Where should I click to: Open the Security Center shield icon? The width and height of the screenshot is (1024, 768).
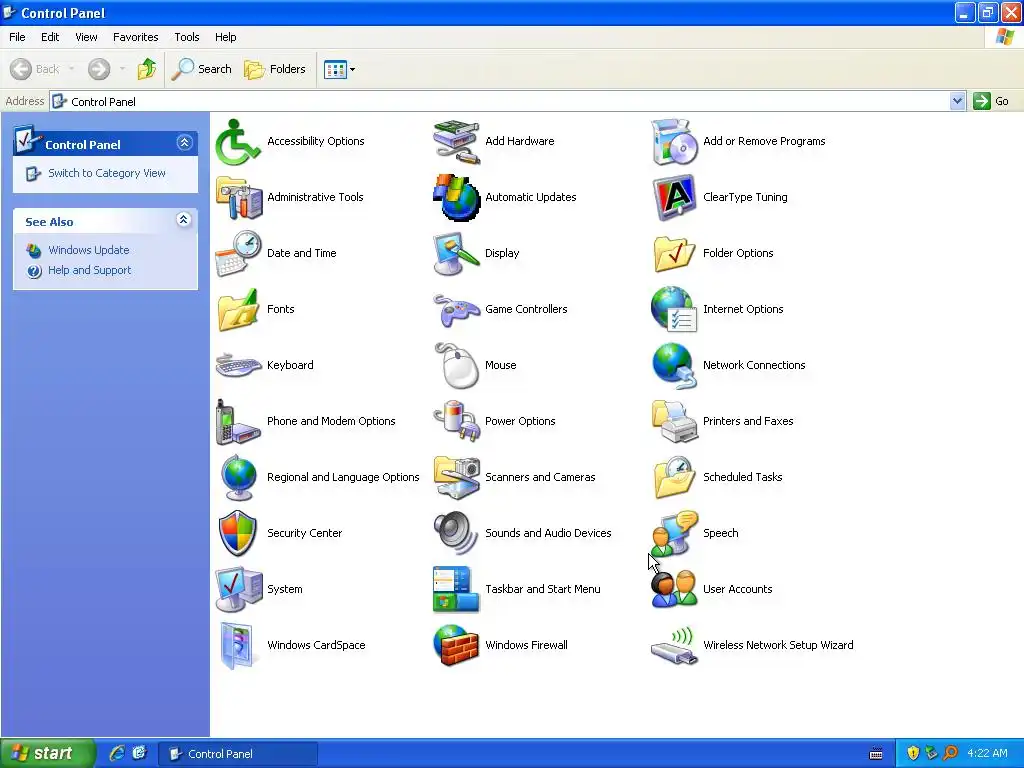238,534
